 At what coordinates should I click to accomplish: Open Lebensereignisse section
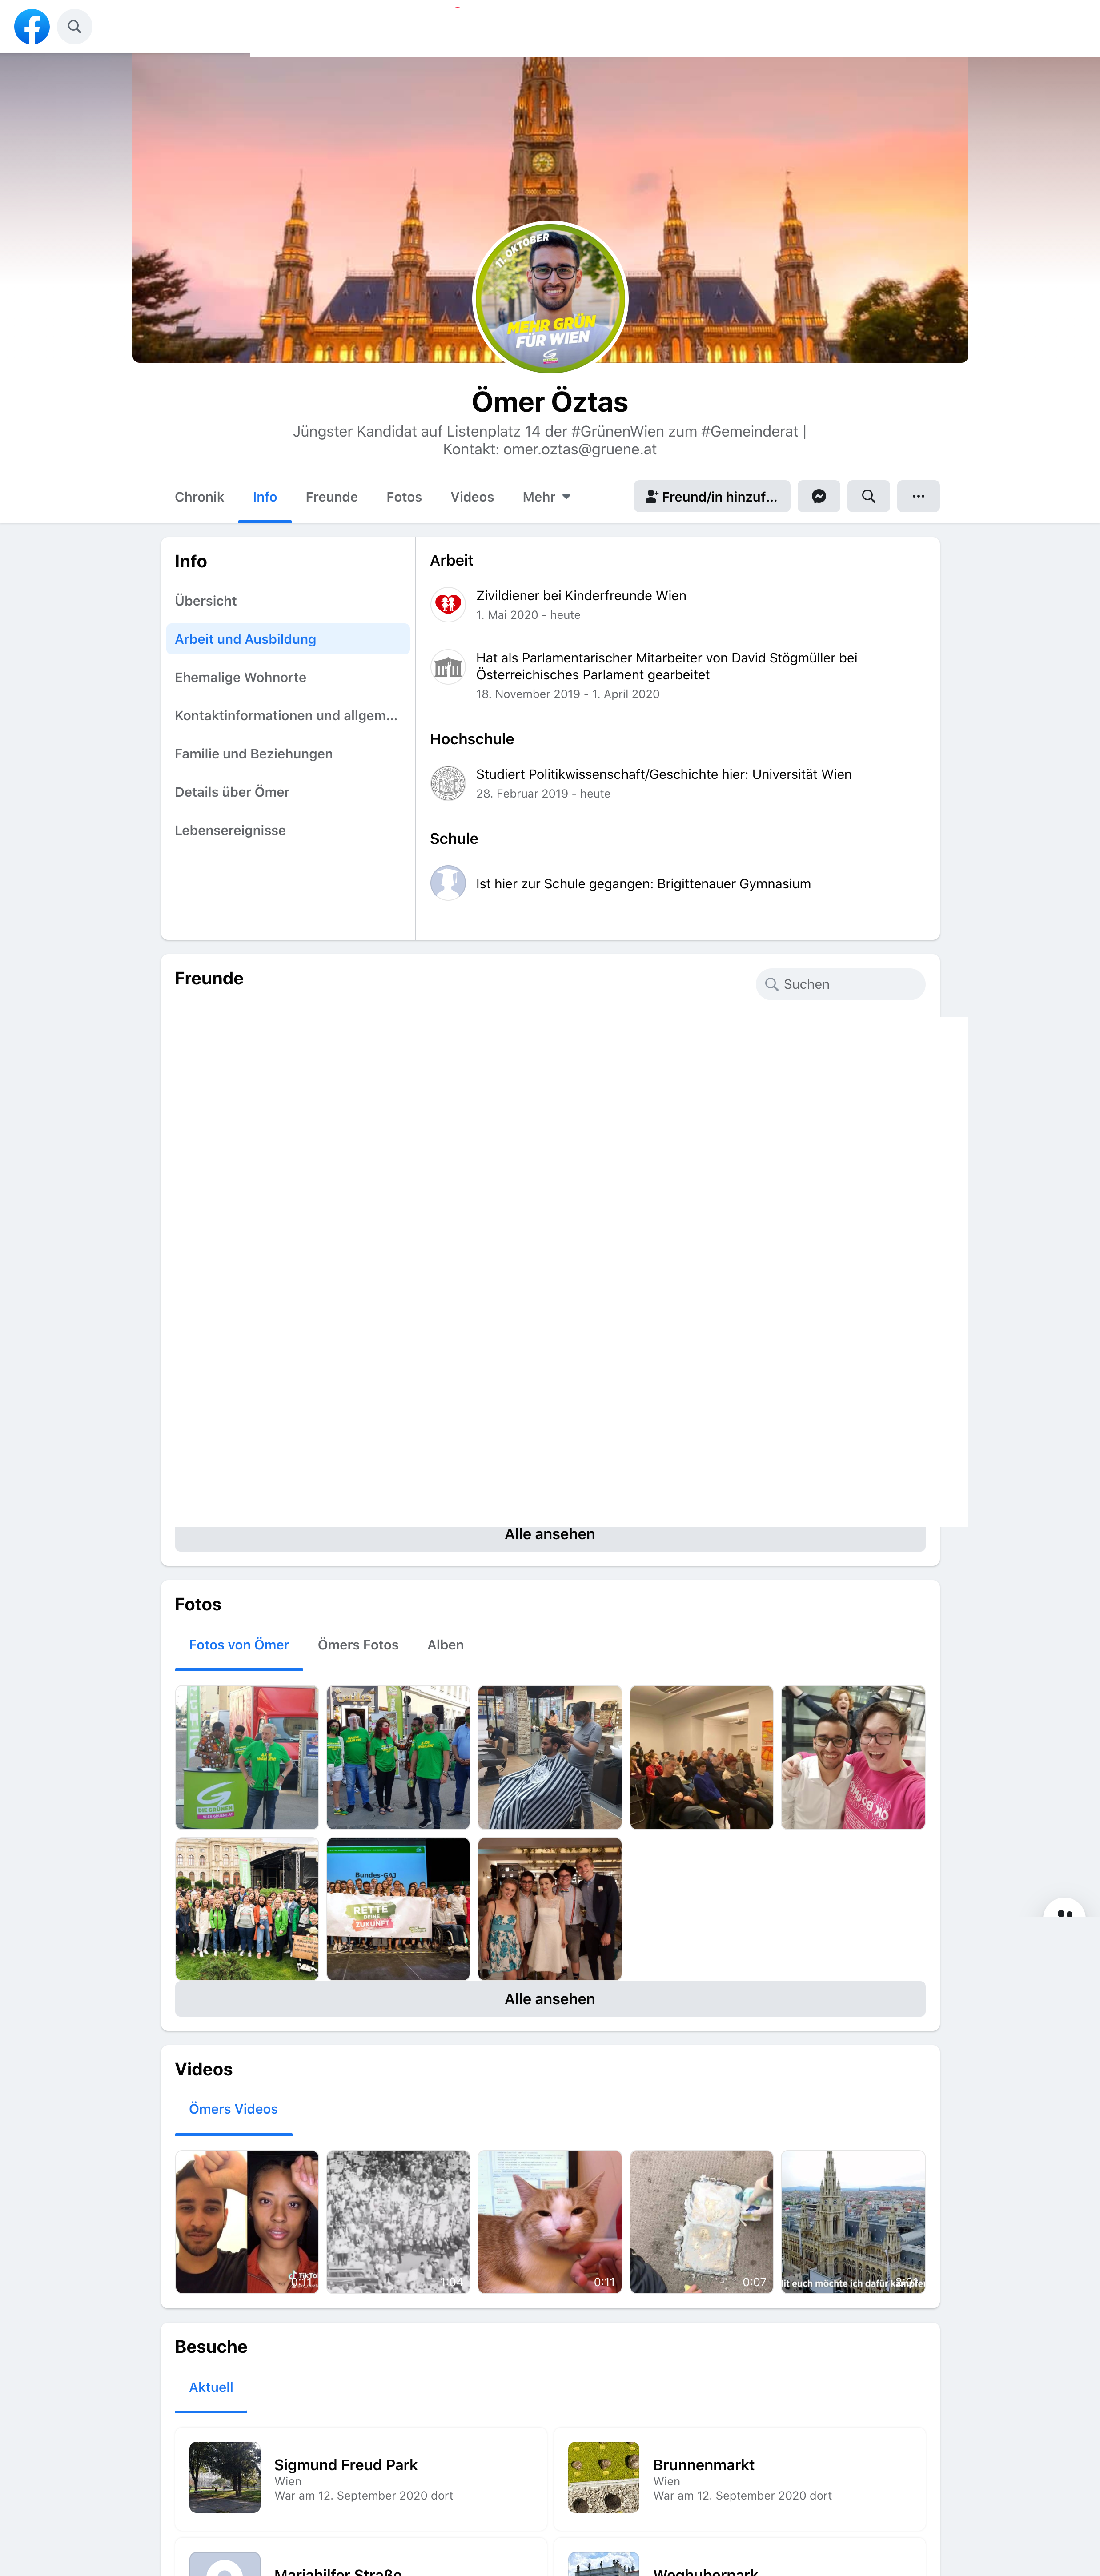click(288, 830)
